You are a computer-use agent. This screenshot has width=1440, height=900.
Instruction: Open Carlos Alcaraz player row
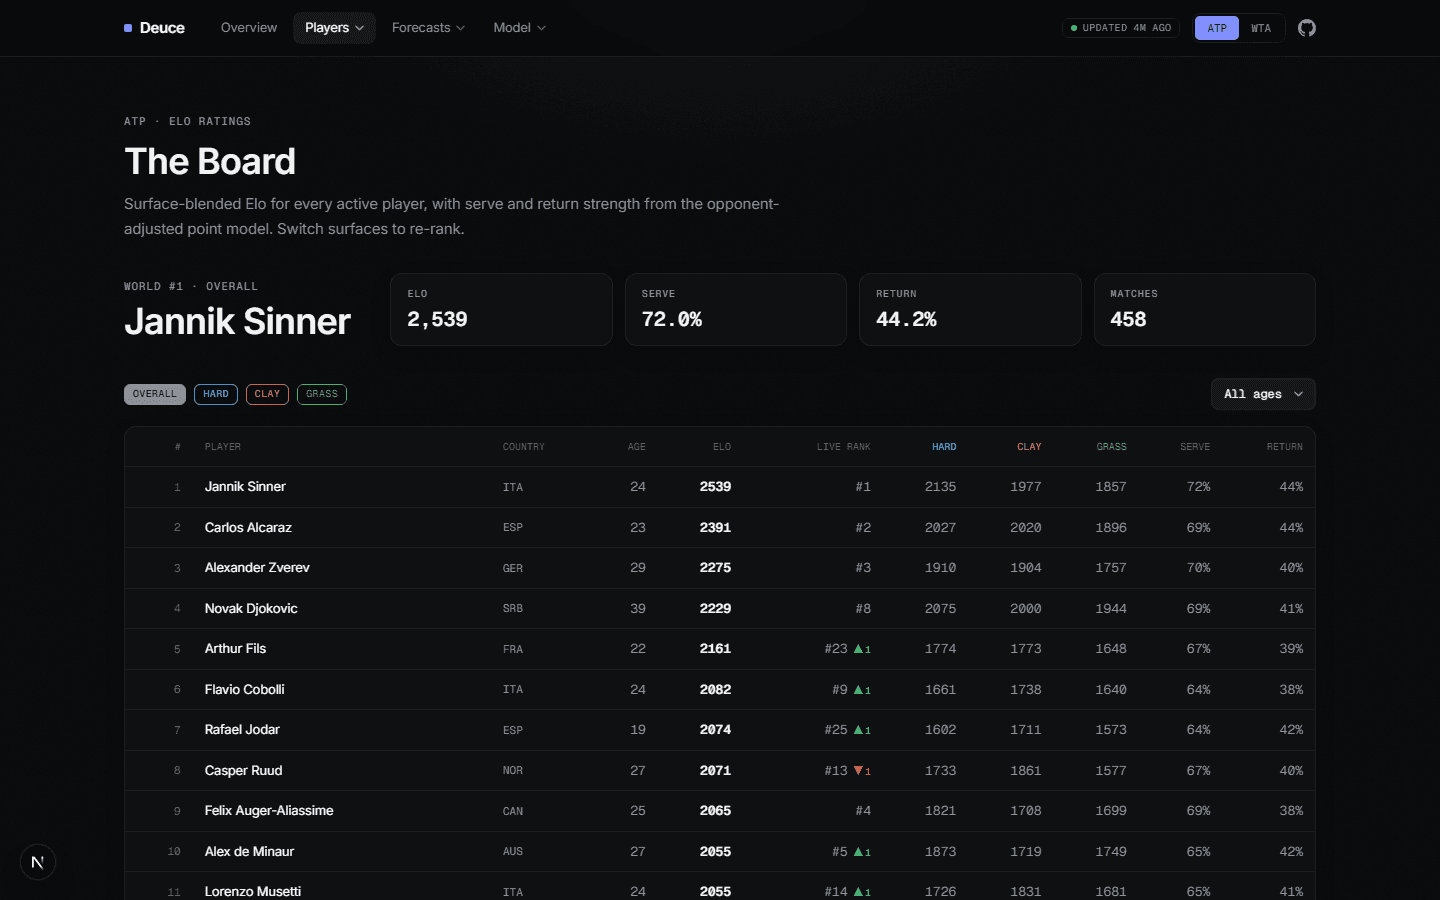point(720,527)
